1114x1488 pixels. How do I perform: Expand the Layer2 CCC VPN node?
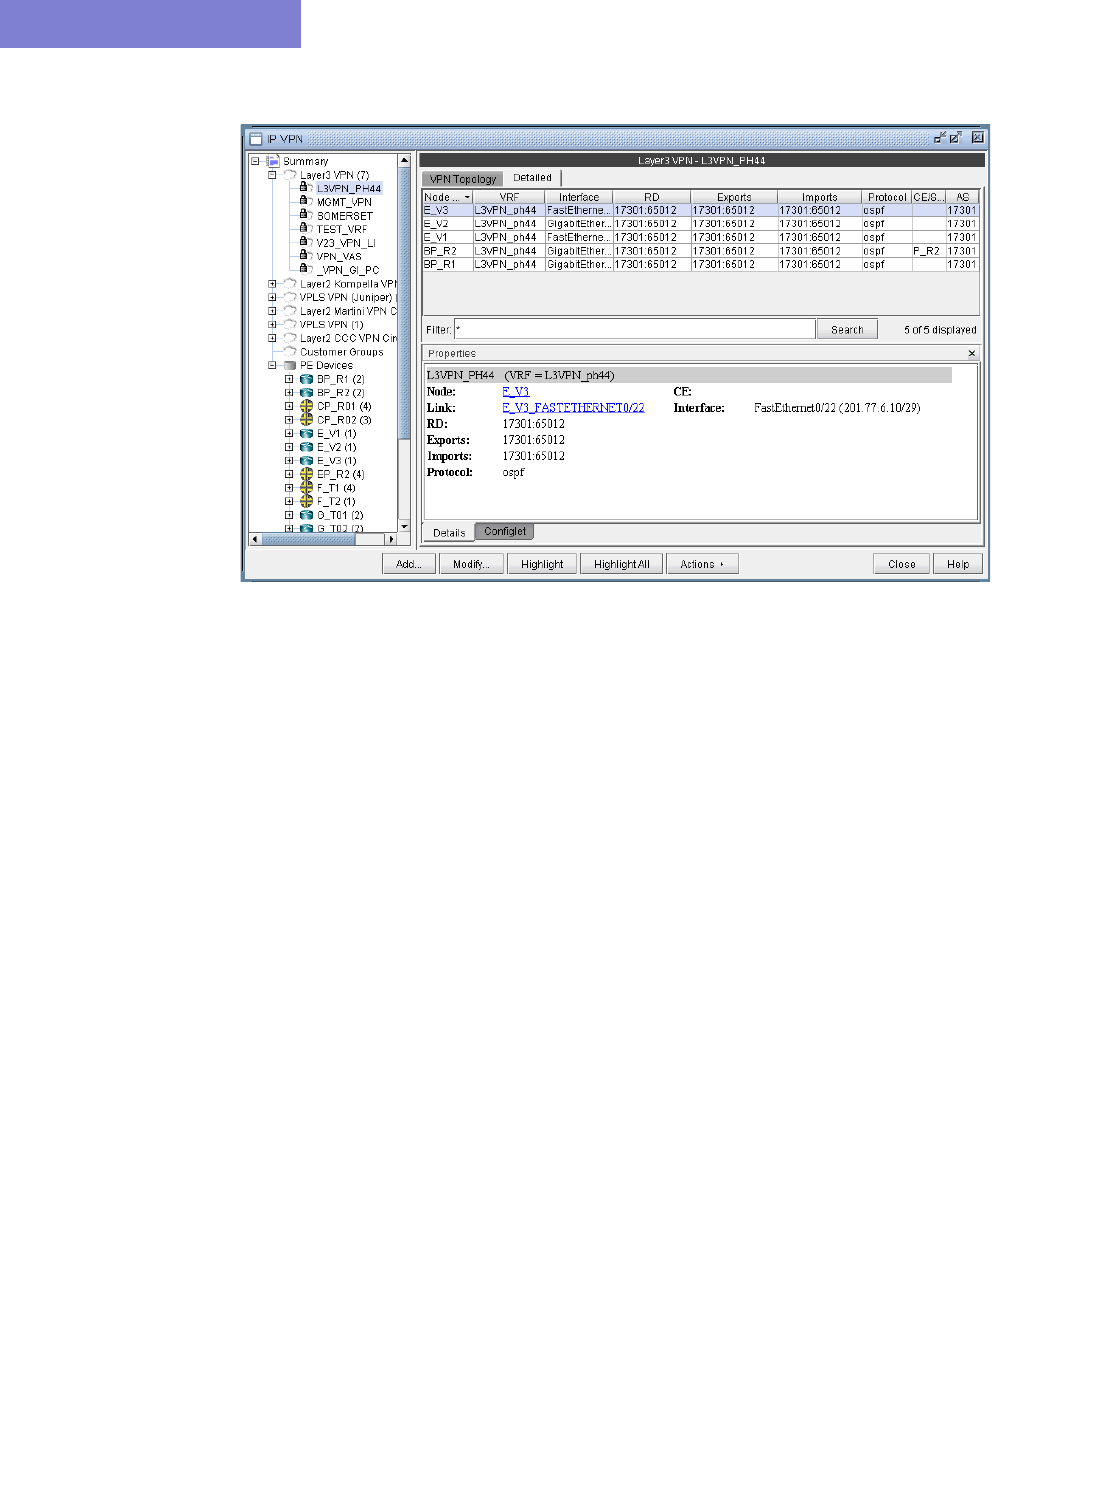pos(272,338)
